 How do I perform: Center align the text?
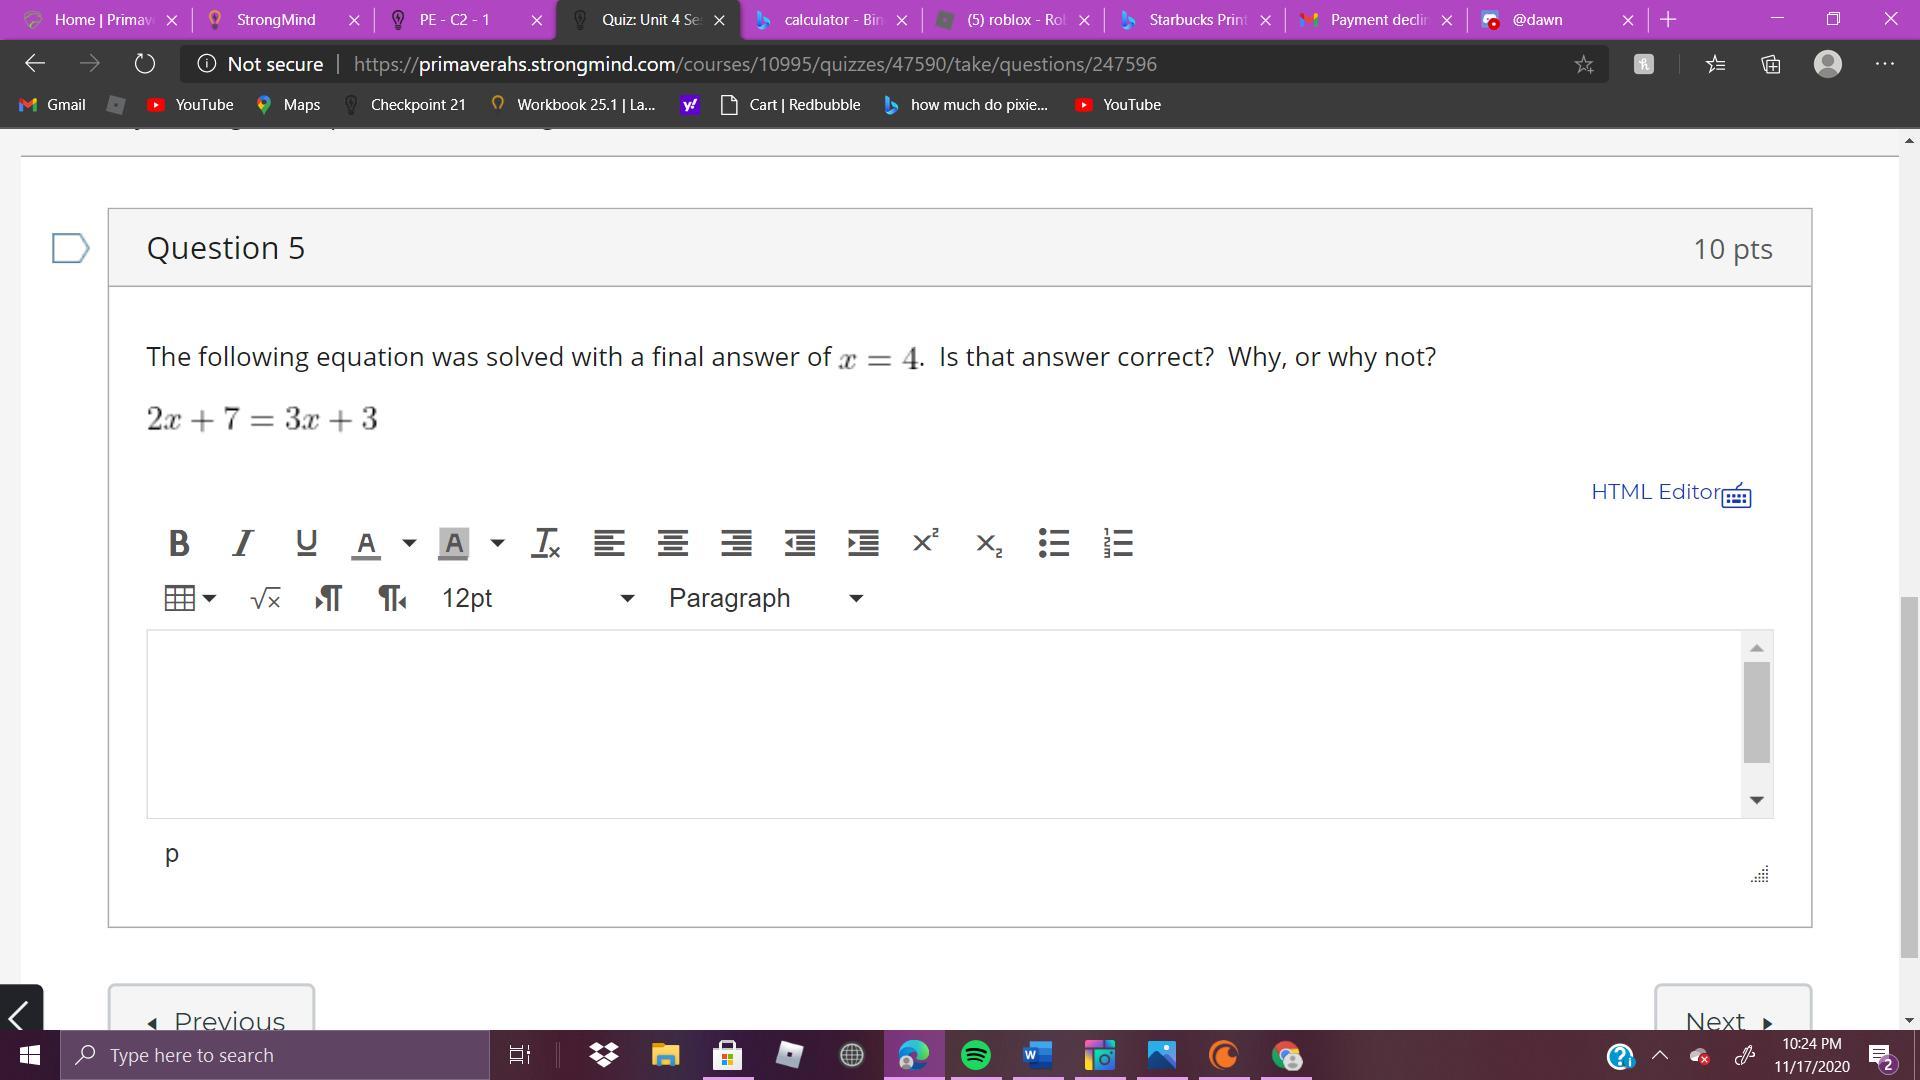click(672, 543)
